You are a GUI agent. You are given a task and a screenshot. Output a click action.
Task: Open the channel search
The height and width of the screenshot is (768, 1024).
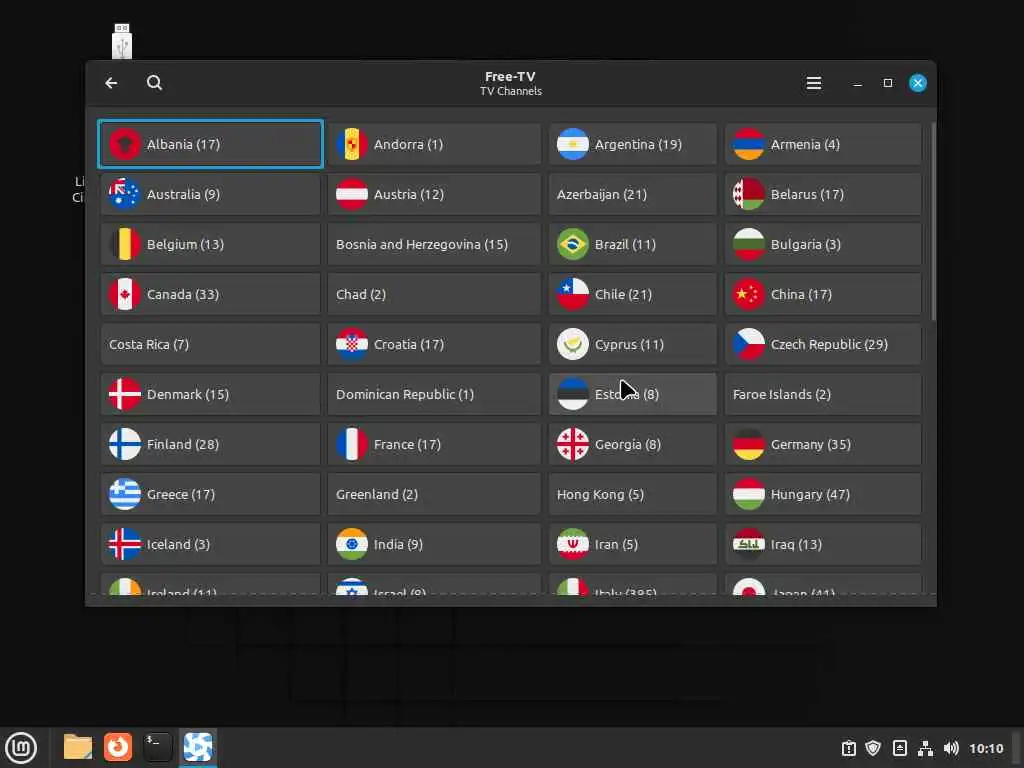coord(154,83)
